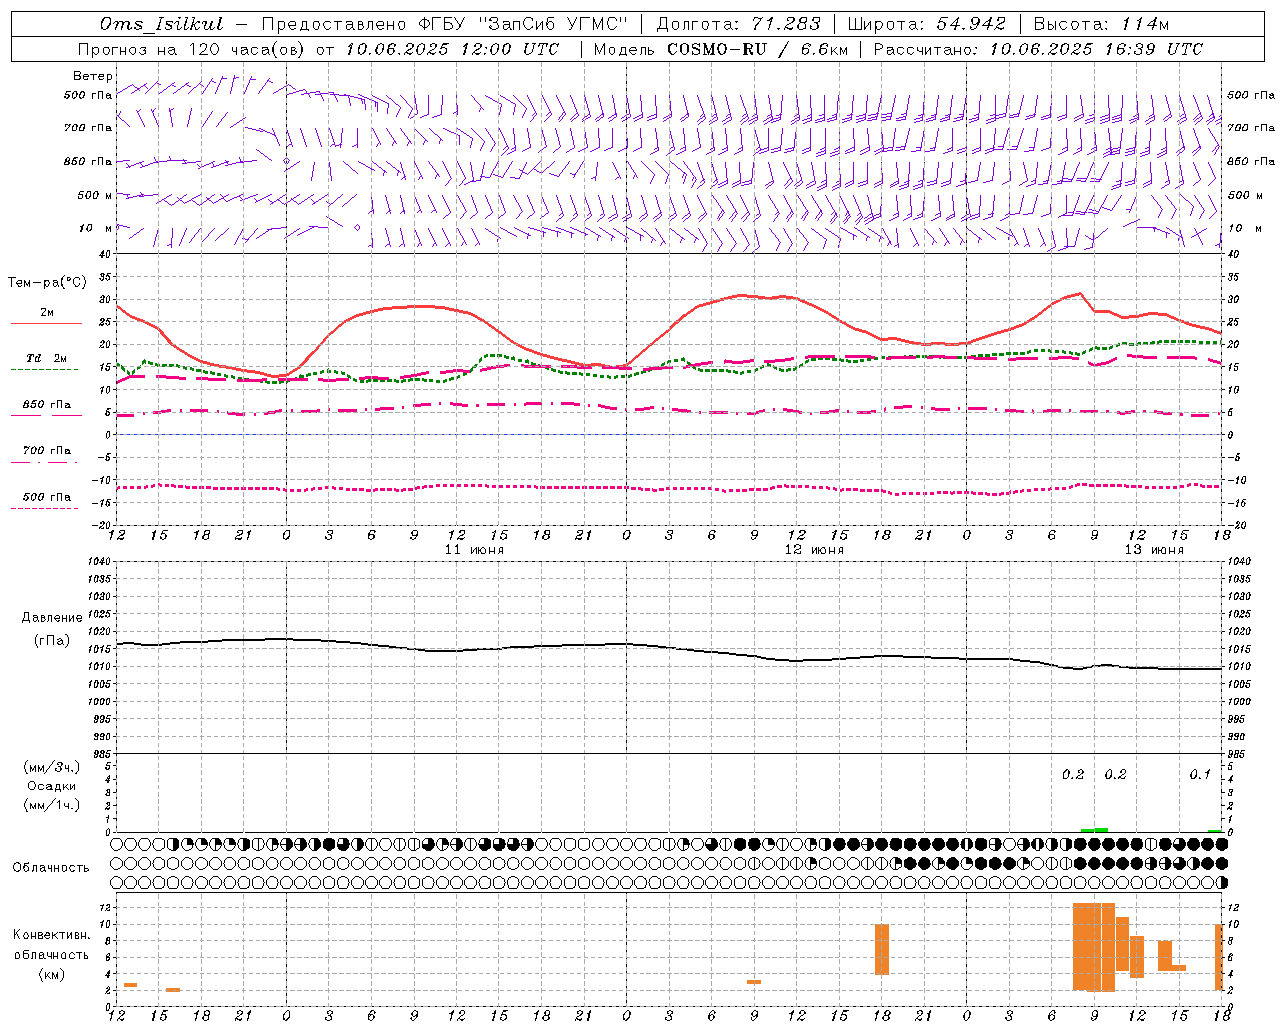The height and width of the screenshot is (1024, 1280).
Task: Click the green precipitation bar near 9h 13 июня
Action: [x=1095, y=830]
